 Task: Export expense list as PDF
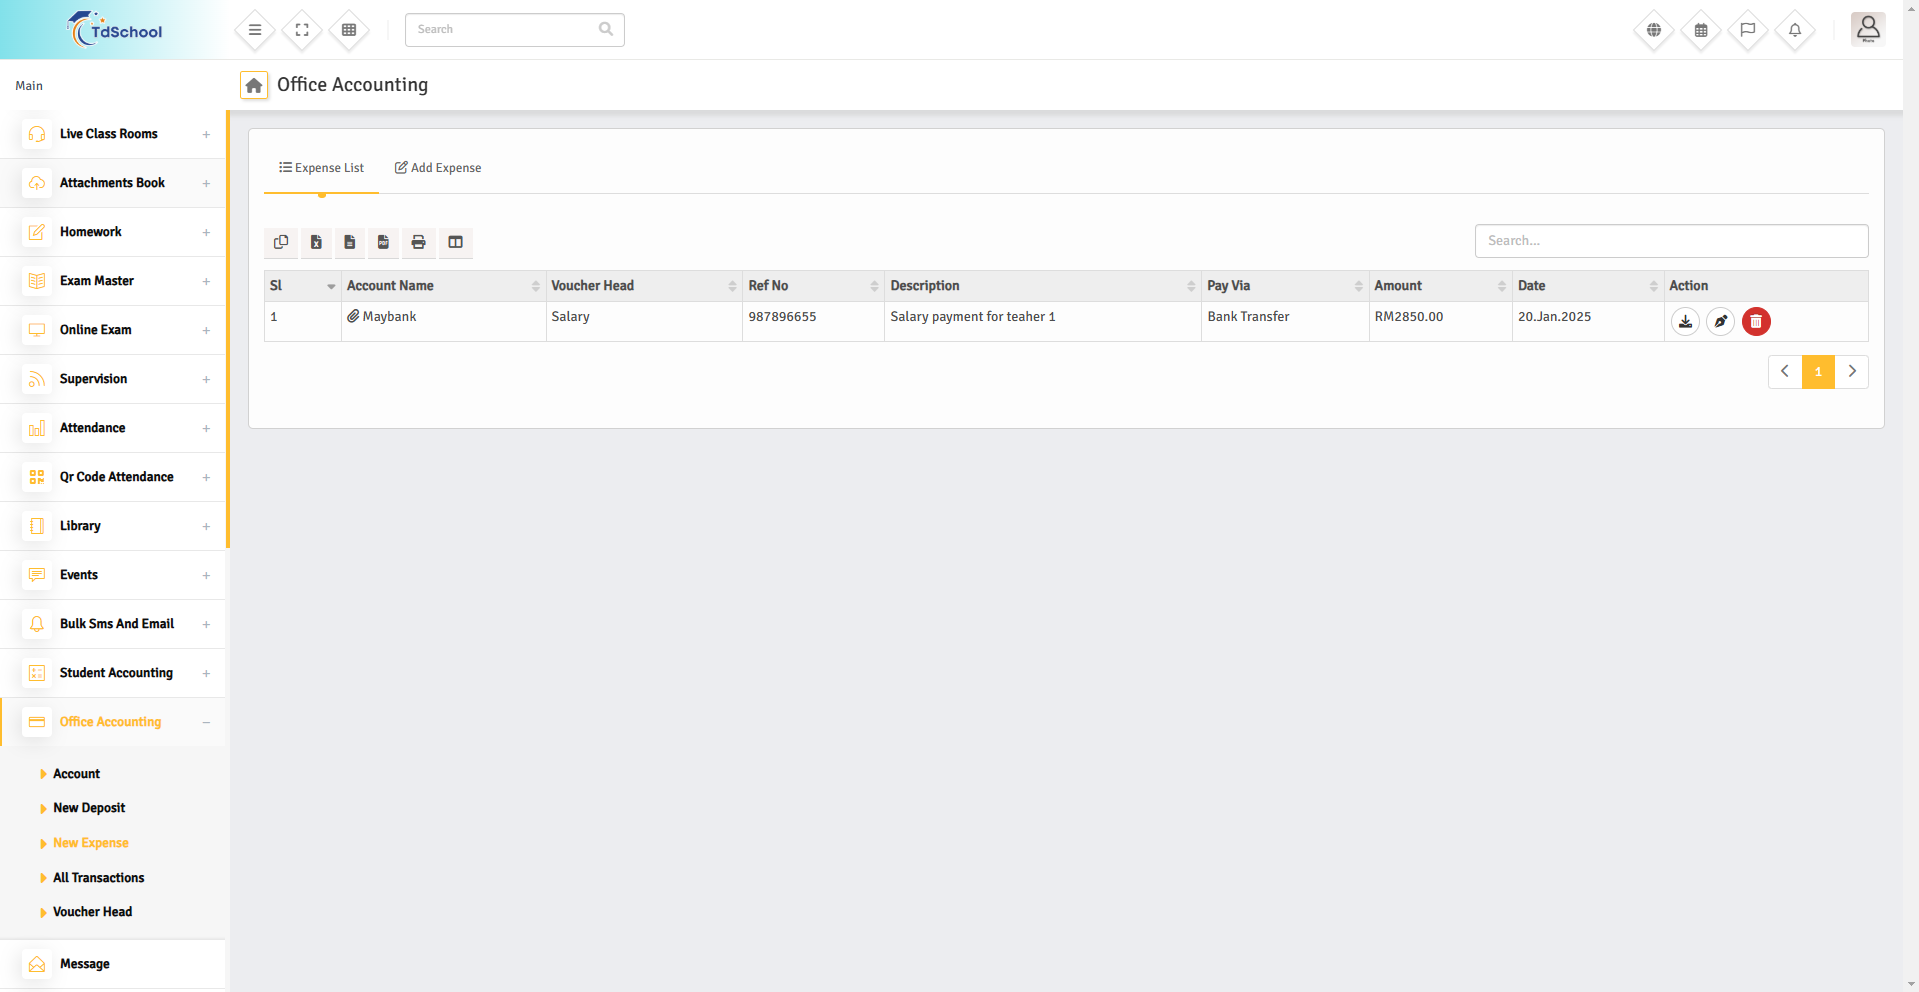coord(383,242)
